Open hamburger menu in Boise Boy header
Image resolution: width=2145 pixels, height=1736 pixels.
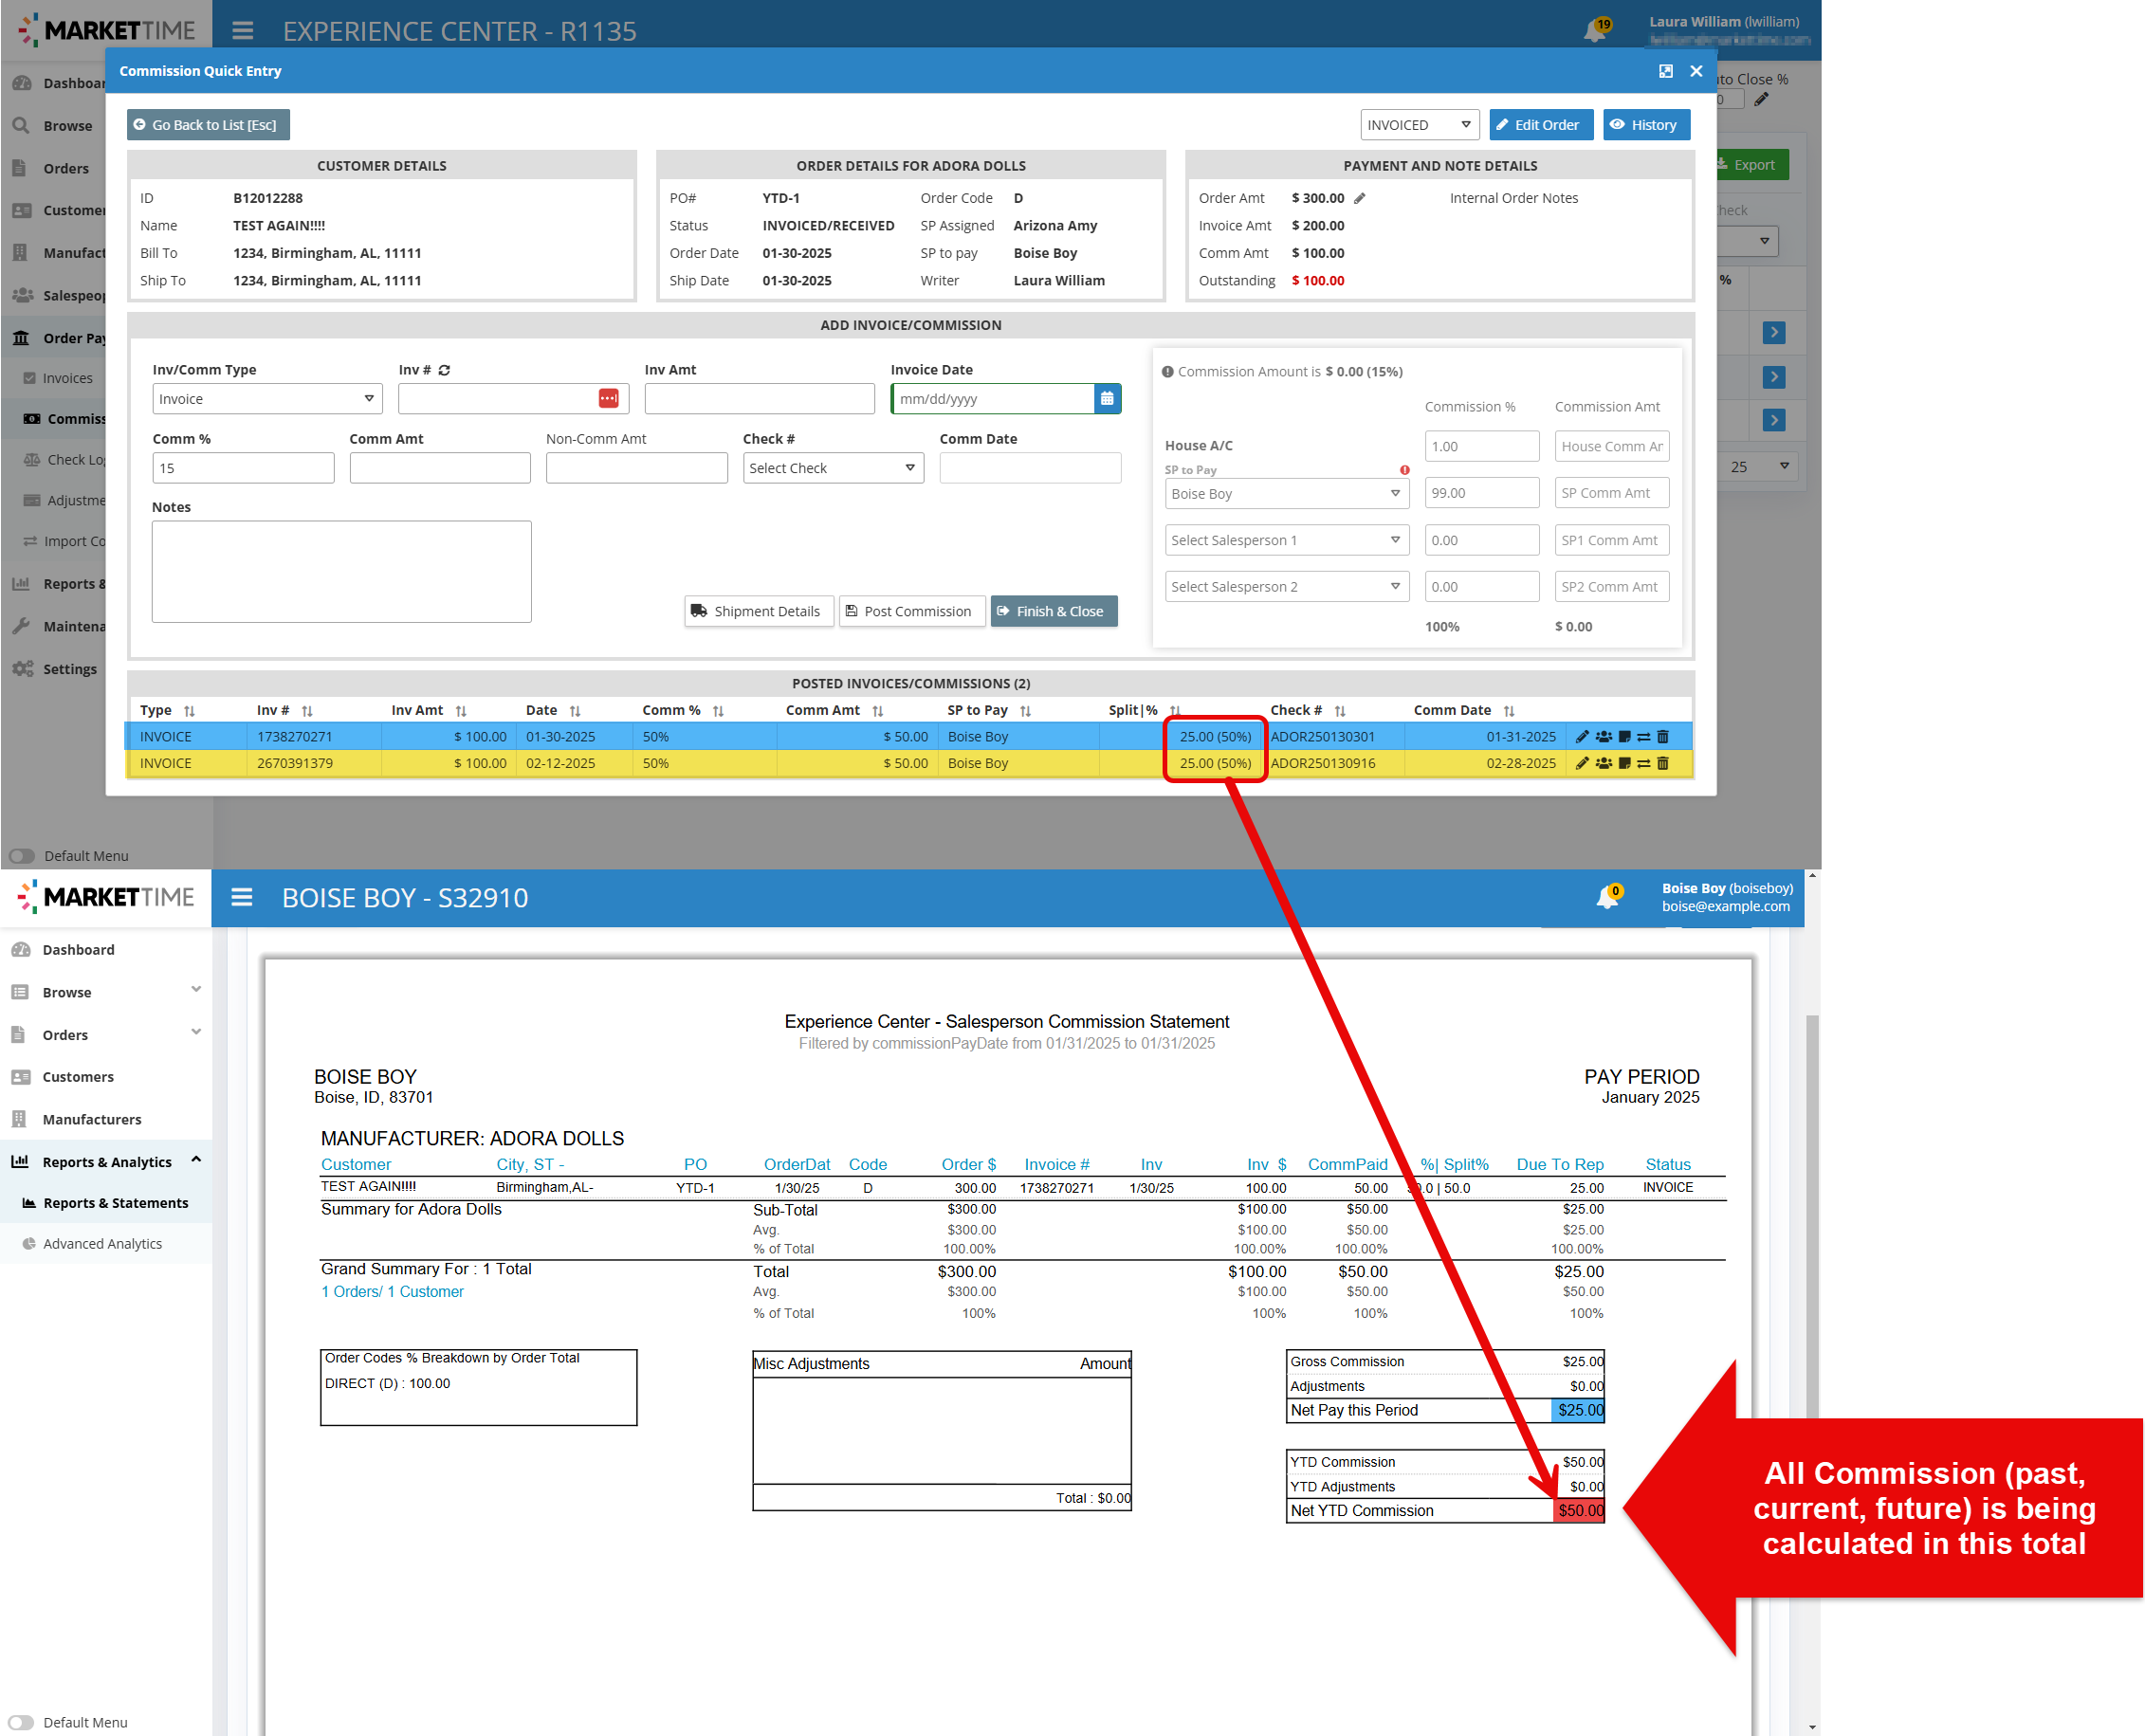242,897
